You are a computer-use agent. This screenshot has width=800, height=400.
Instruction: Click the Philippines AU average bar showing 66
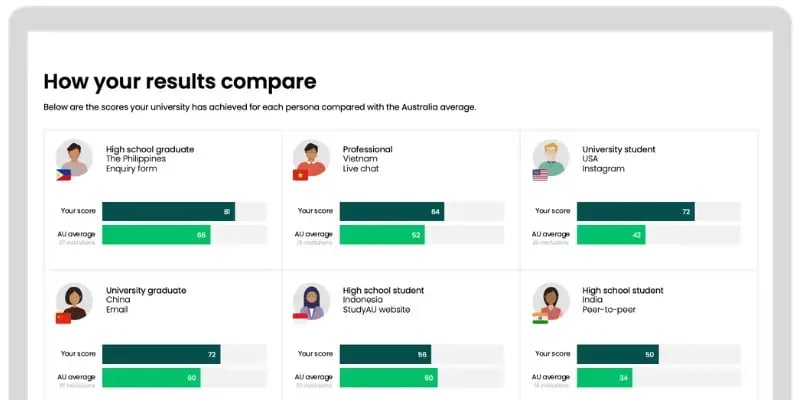pos(156,235)
